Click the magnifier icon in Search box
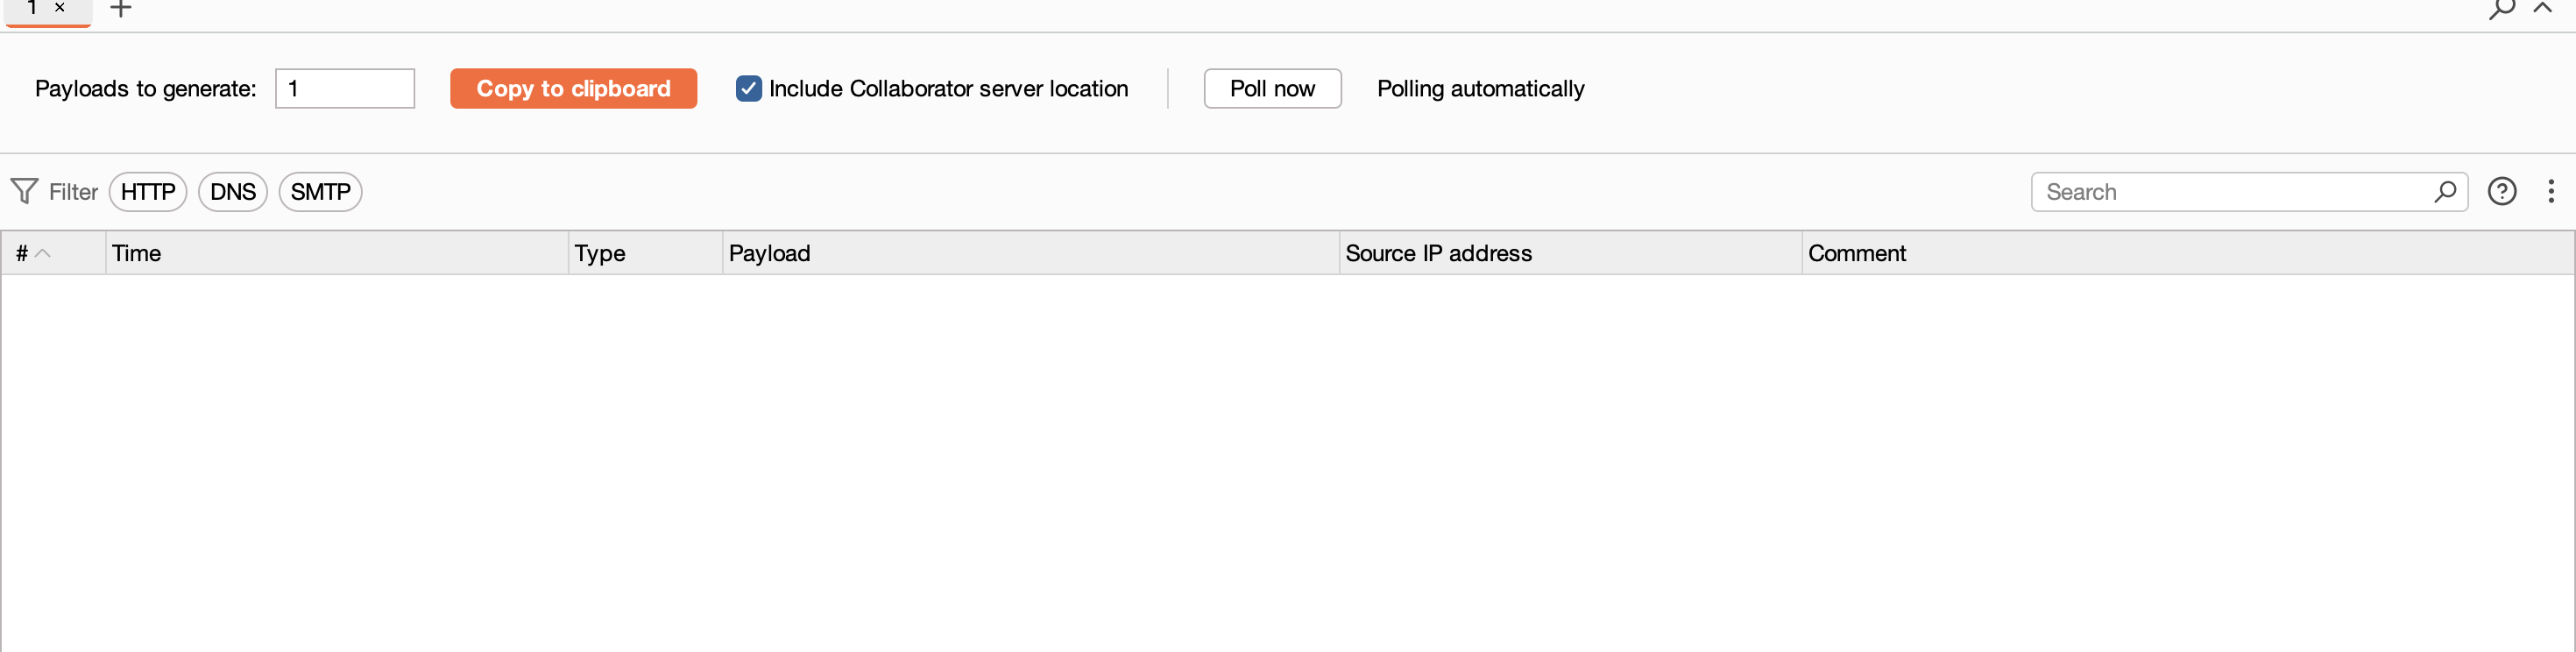Image resolution: width=2576 pixels, height=652 pixels. coord(2445,191)
